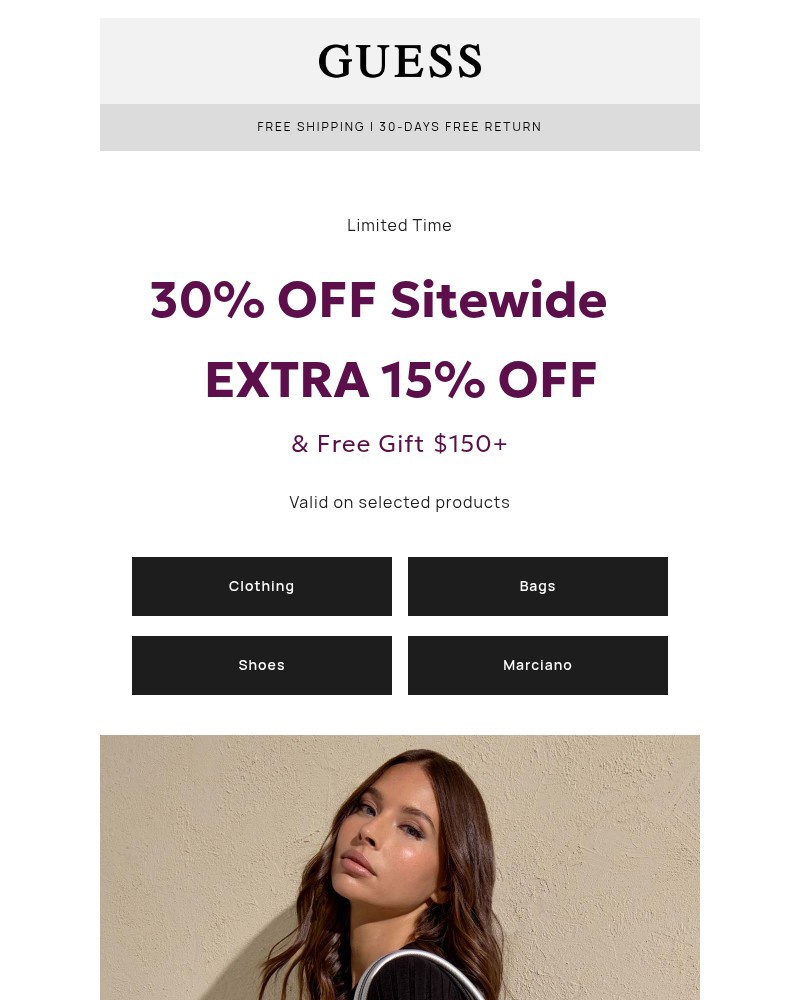Open the Marciano category button
This screenshot has height=1000, width=800.
[537, 665]
